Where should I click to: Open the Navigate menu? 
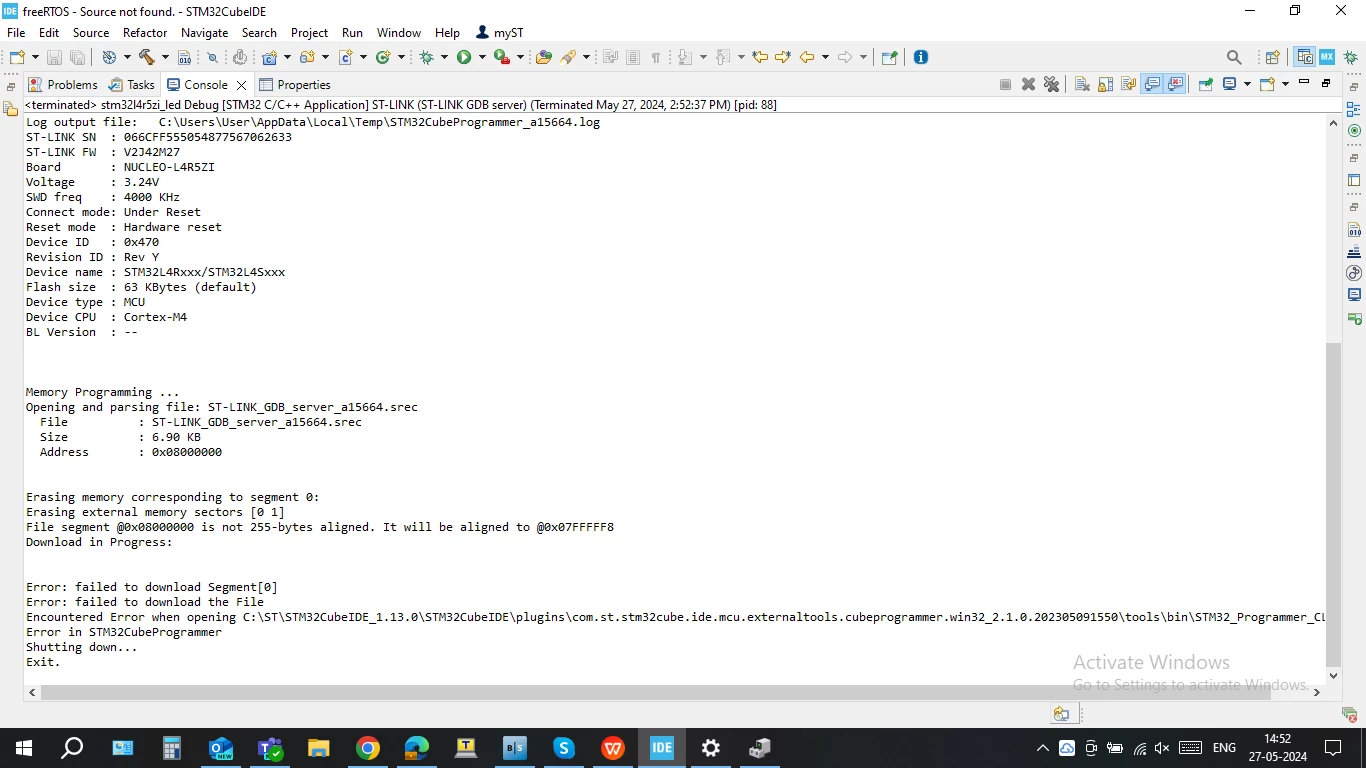pos(205,33)
